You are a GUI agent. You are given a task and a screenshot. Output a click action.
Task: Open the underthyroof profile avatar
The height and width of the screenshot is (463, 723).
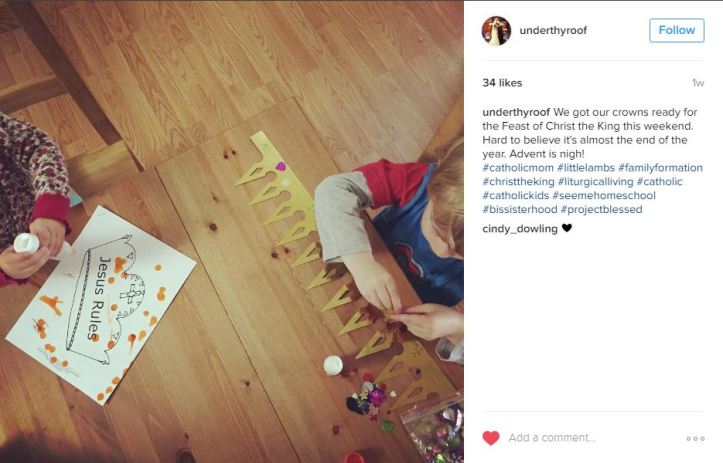tap(496, 30)
